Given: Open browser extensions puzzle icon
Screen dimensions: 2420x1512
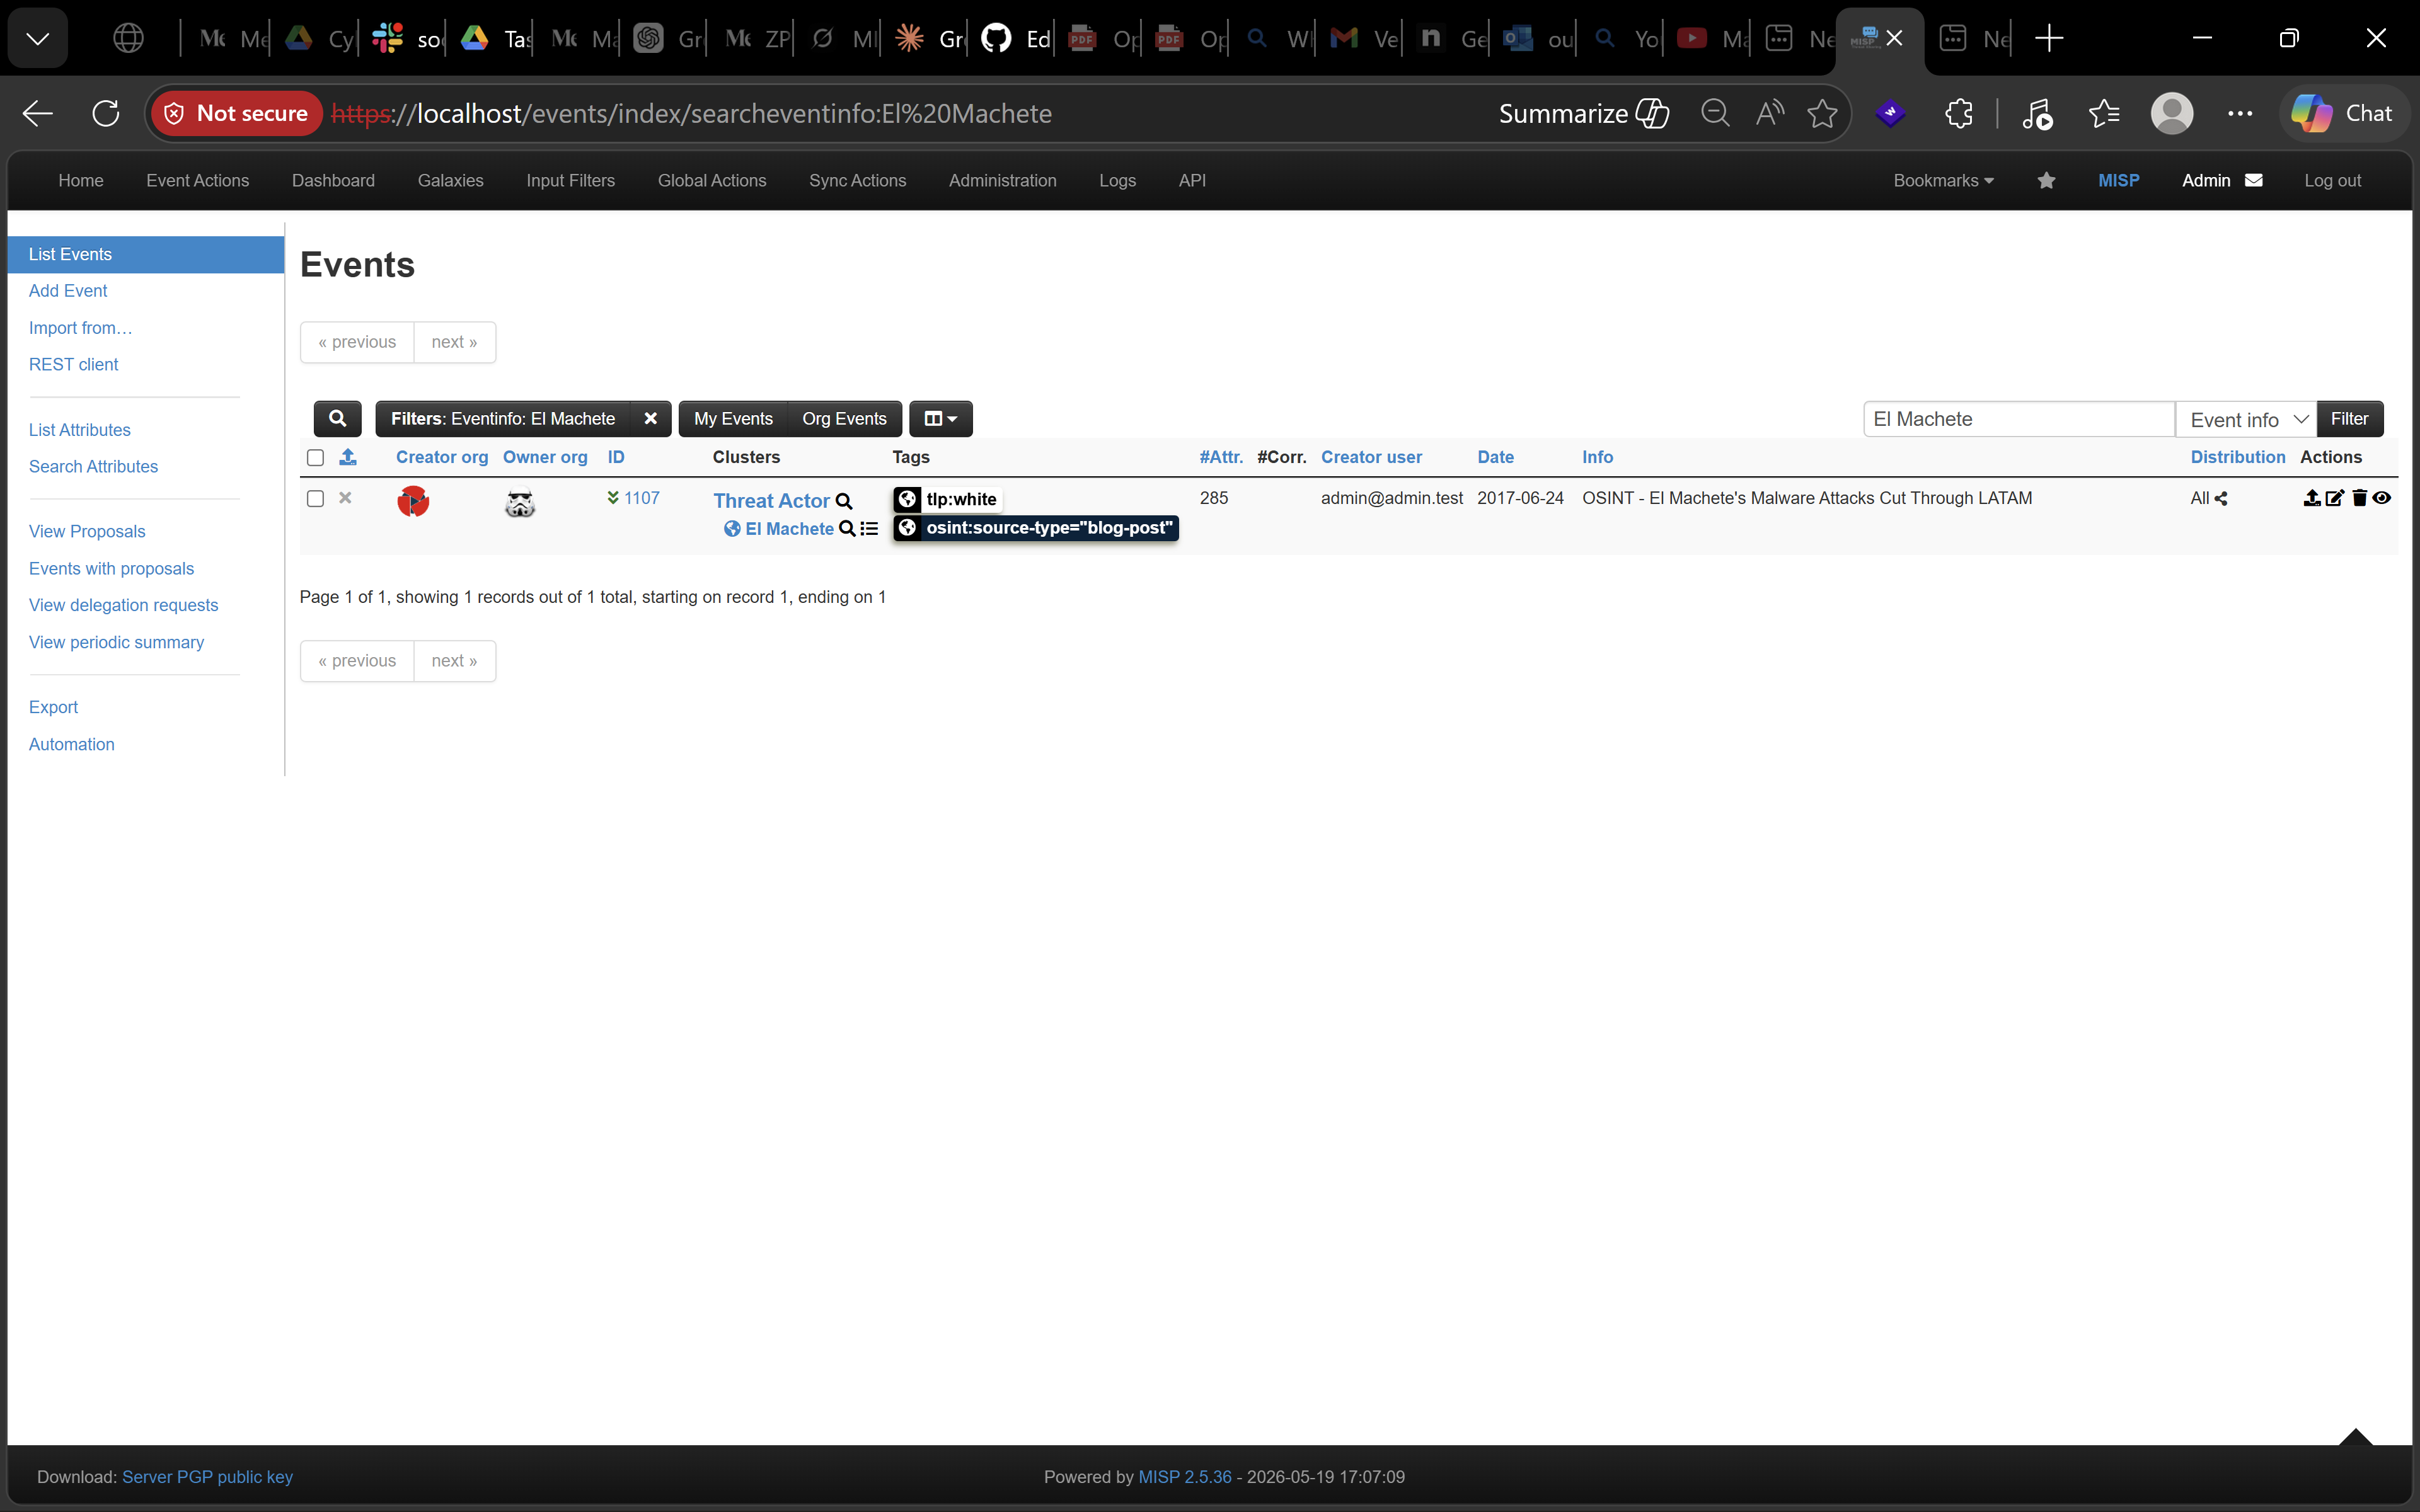Looking at the screenshot, I should coord(1959,113).
